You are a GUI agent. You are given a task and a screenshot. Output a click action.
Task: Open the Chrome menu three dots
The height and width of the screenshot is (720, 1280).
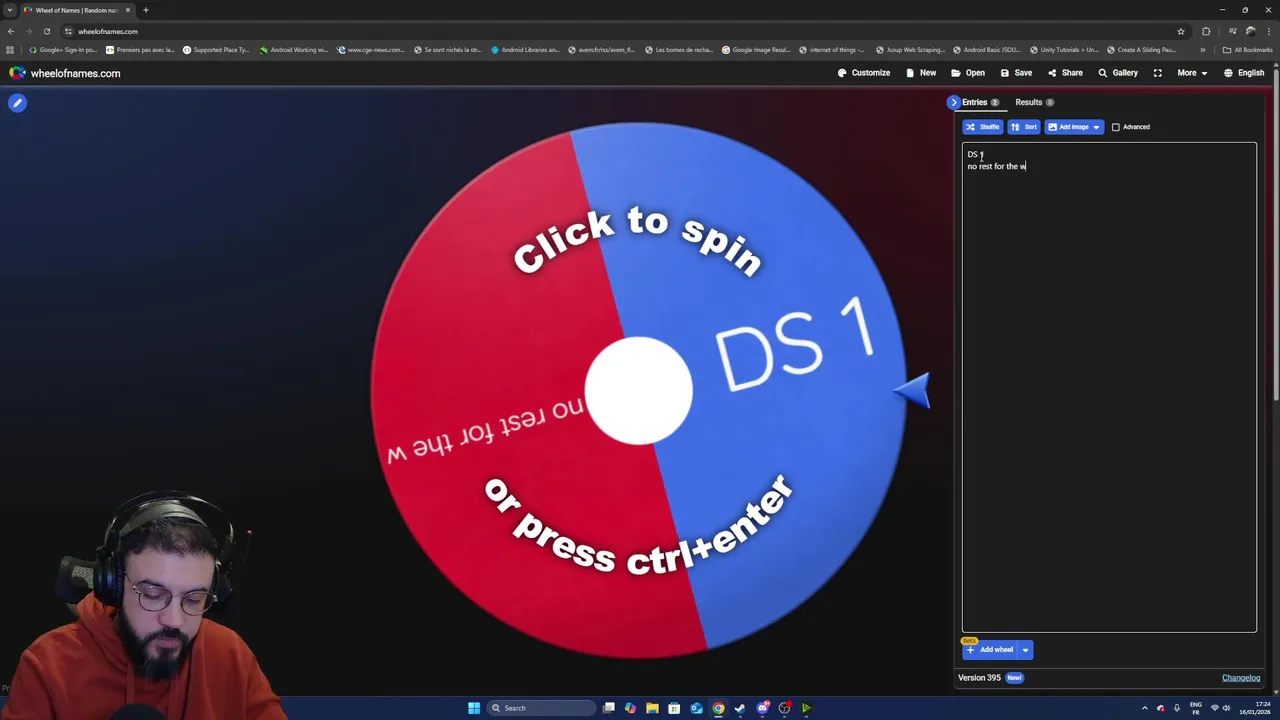1268,31
